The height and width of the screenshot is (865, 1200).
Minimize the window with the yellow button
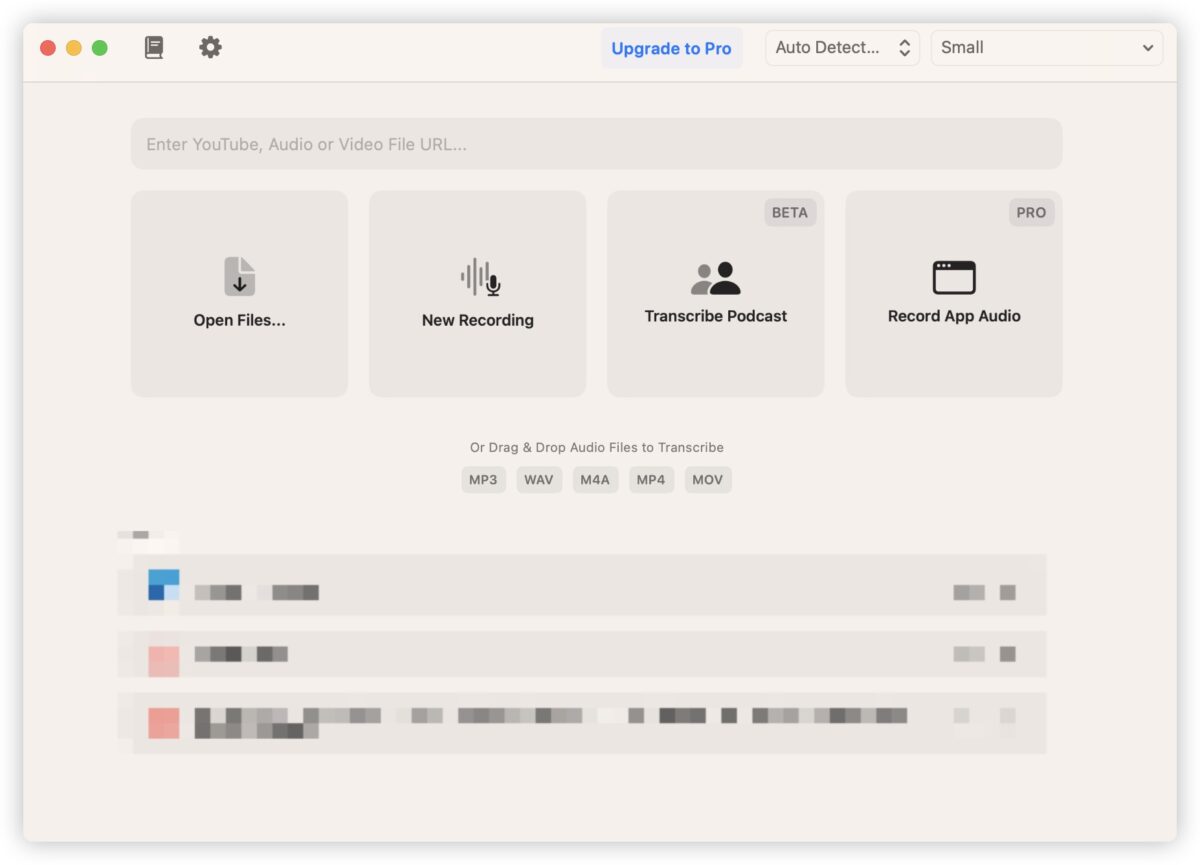point(74,48)
